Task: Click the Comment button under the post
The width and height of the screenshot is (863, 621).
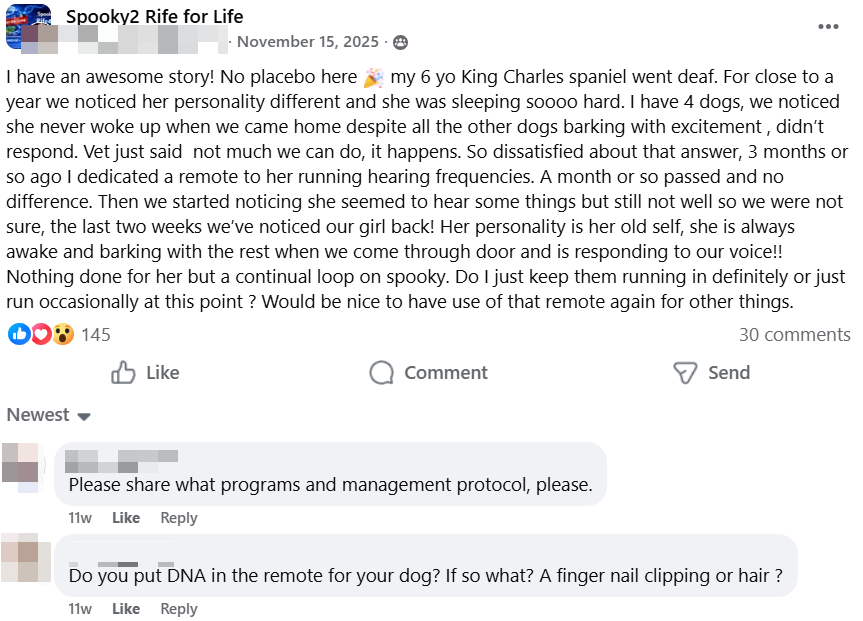Action: 428,373
